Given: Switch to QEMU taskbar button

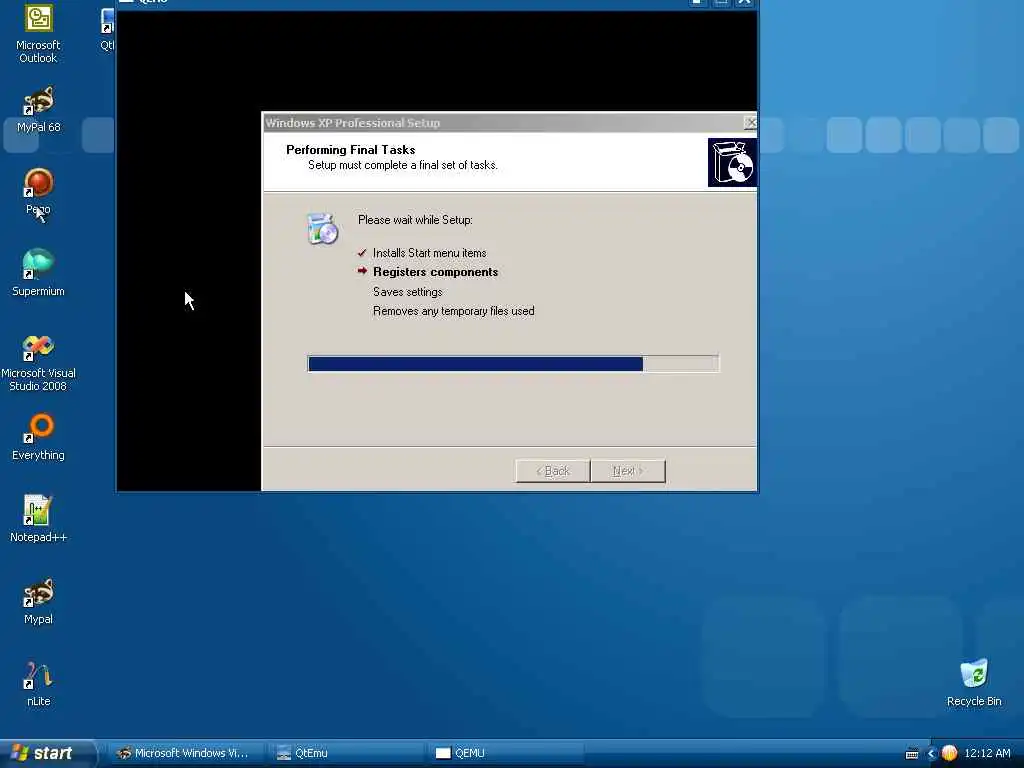Looking at the screenshot, I should click(x=504, y=753).
